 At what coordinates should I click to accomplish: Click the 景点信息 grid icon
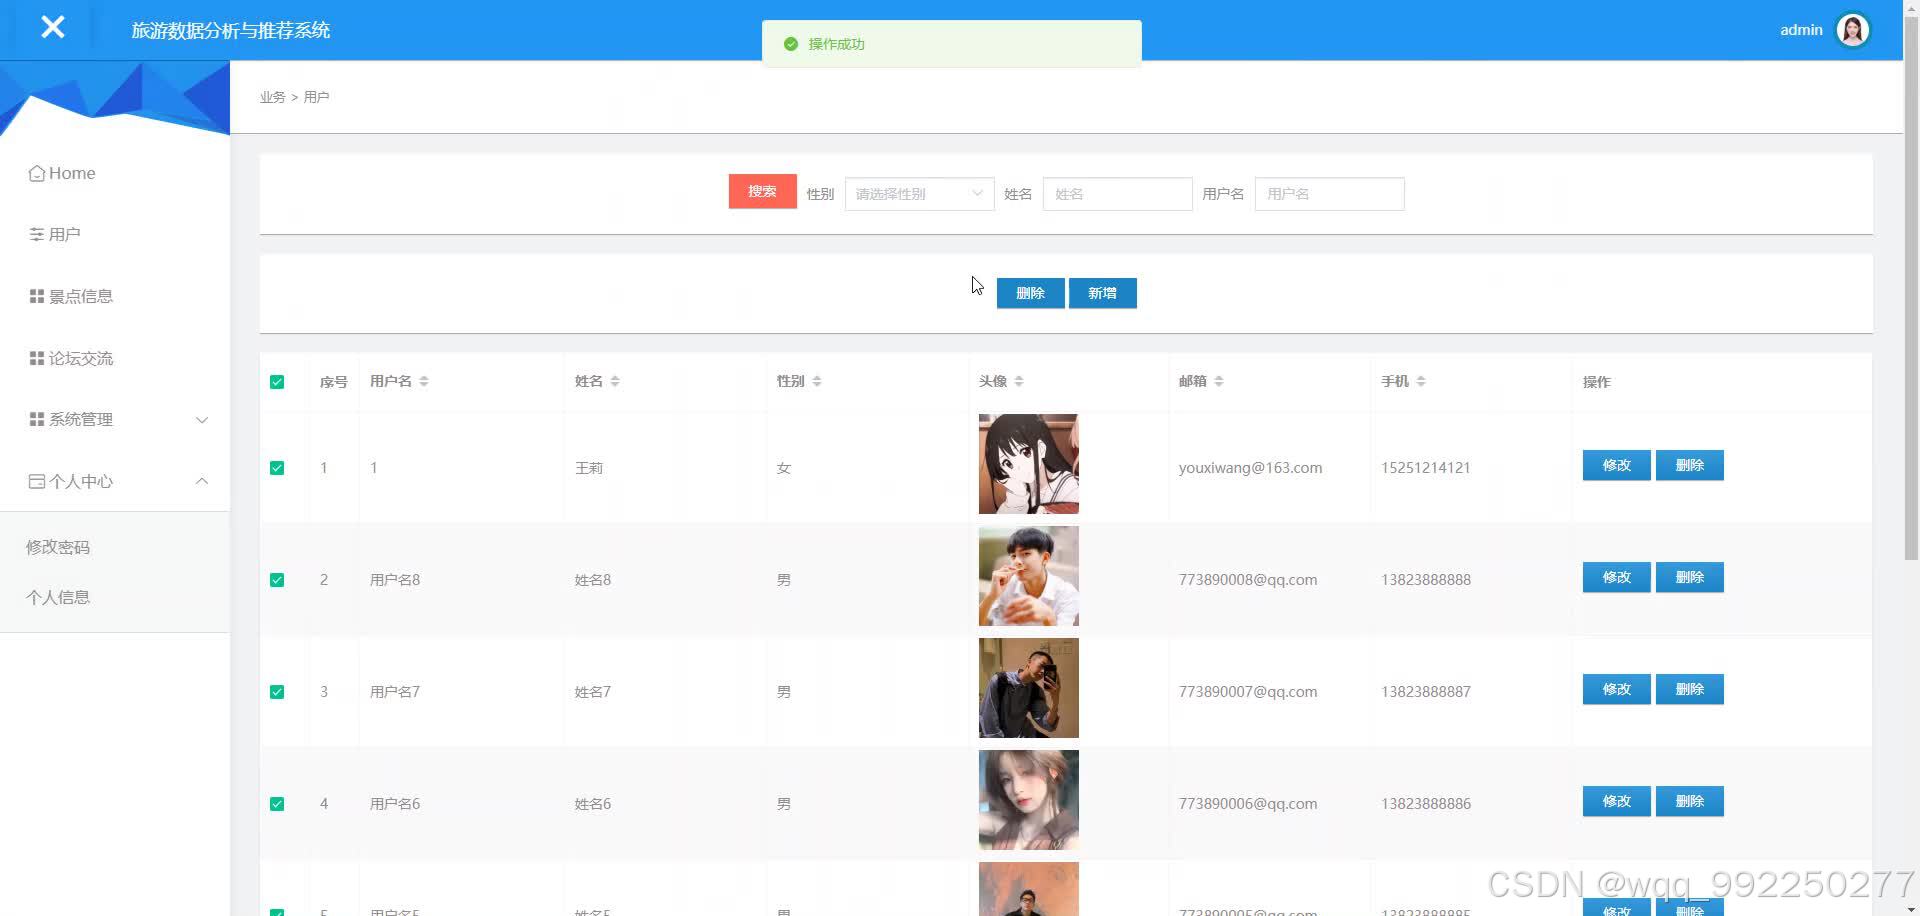point(37,296)
